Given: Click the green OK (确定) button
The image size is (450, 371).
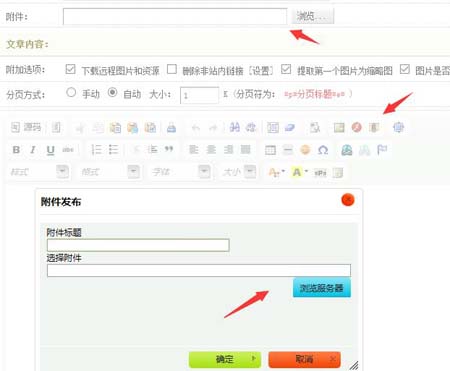Looking at the screenshot, I should pos(225,359).
